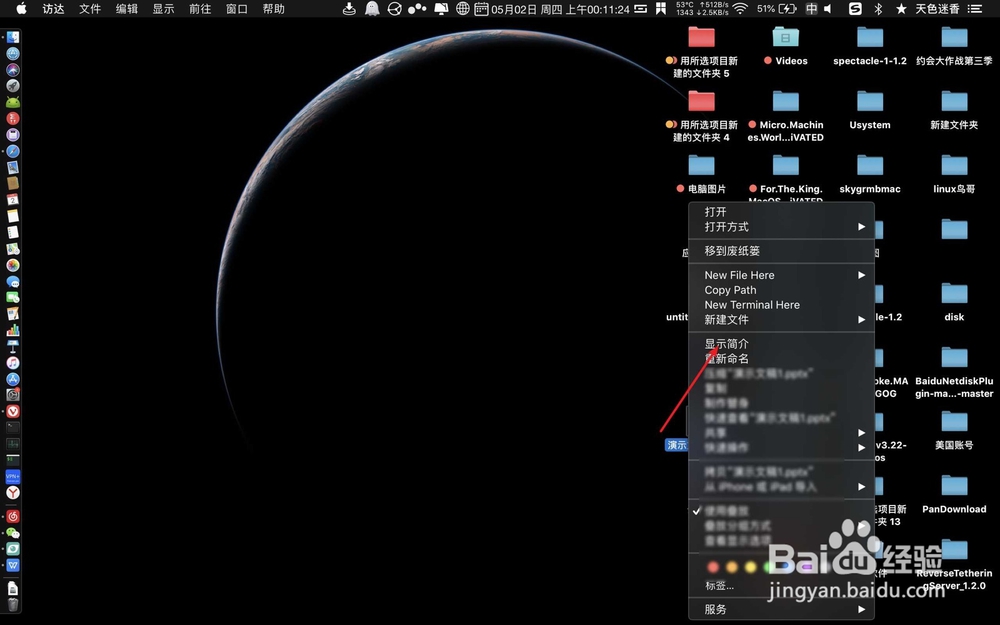The image size is (1000, 625).
Task: Open Safari compass icon in Dock
Action: click(13, 151)
